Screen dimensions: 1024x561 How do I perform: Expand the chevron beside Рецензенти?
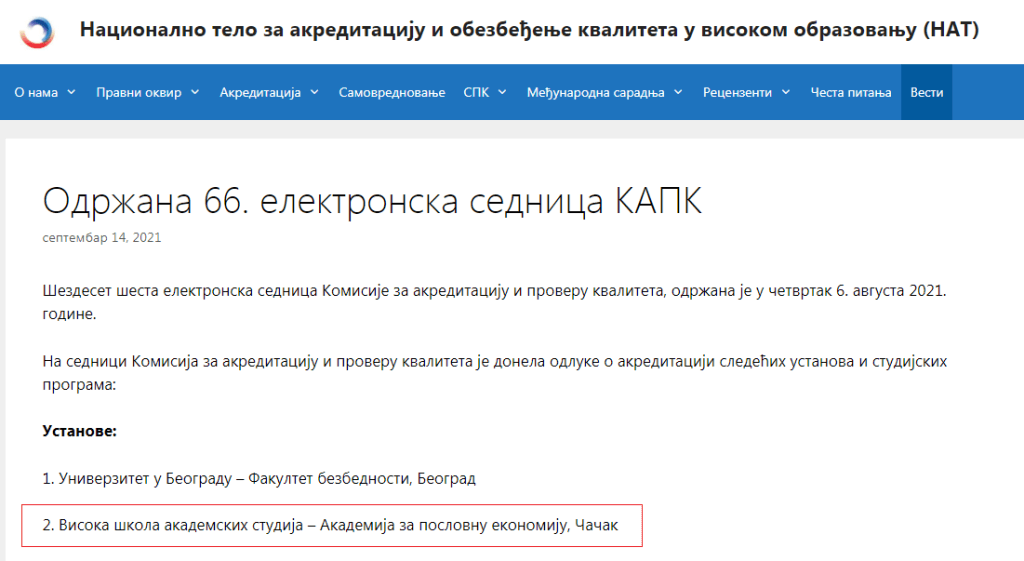tap(786, 92)
